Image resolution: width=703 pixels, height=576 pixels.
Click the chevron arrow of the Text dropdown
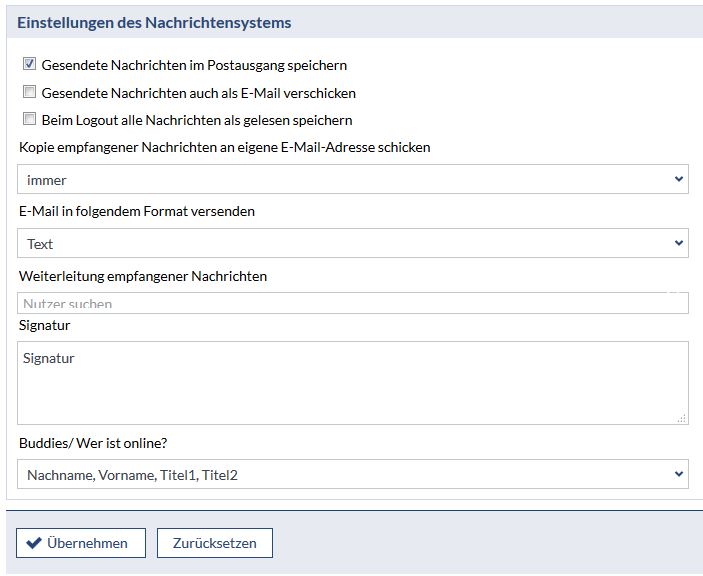679,243
